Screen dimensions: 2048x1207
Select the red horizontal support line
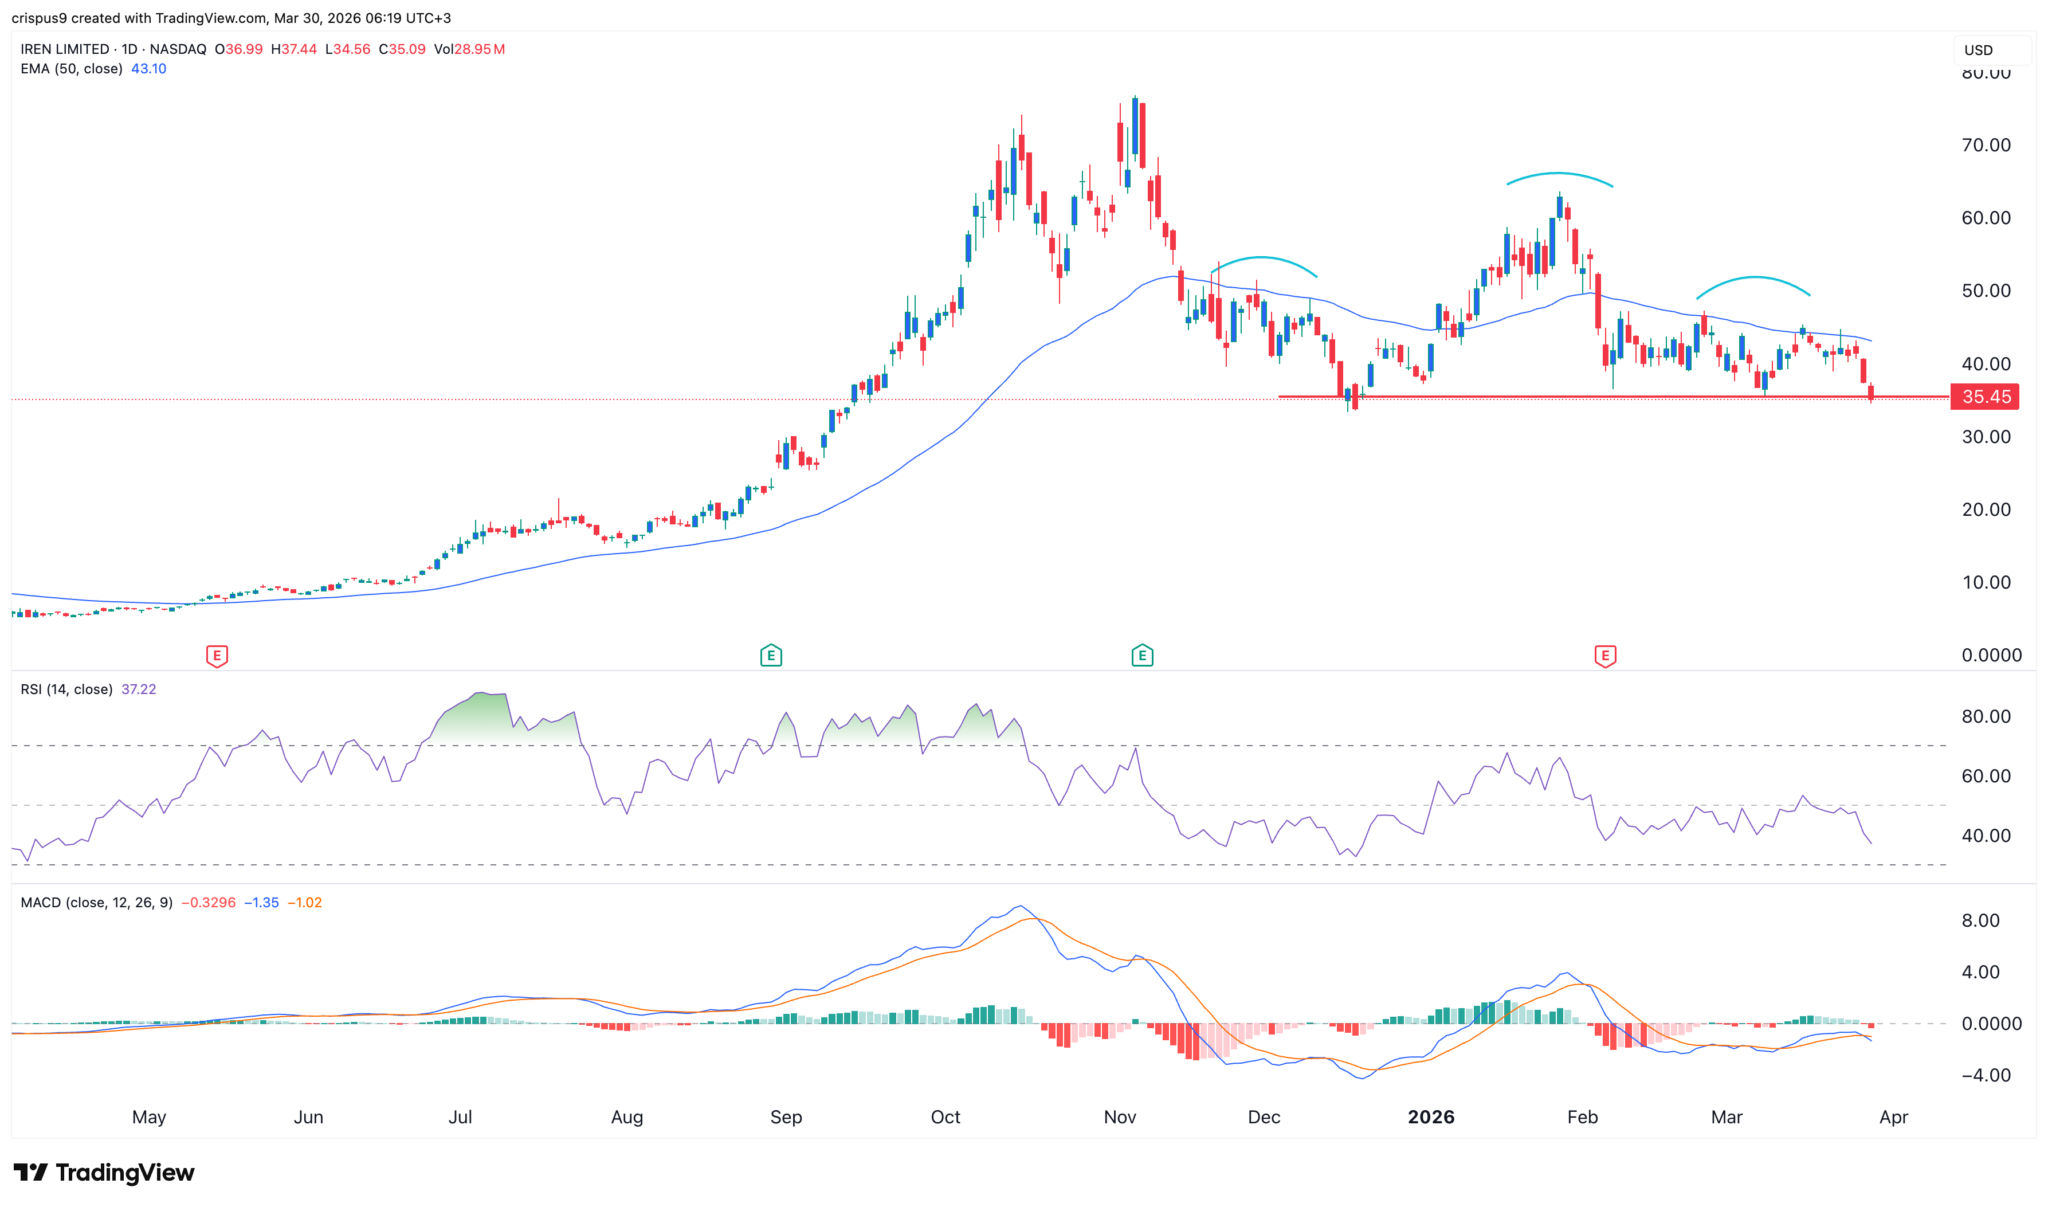[x=1500, y=397]
